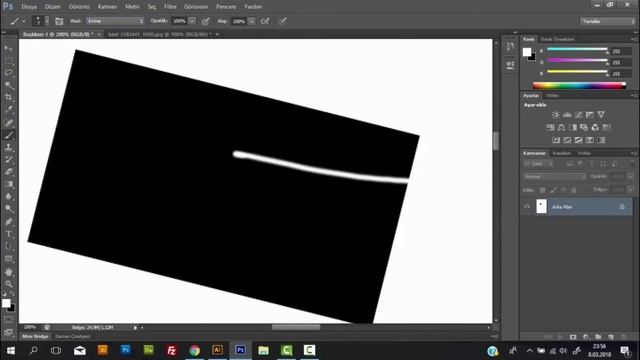Open the brush Mod blend dropdown
The image size is (640, 360).
pyautogui.click(x=115, y=21)
